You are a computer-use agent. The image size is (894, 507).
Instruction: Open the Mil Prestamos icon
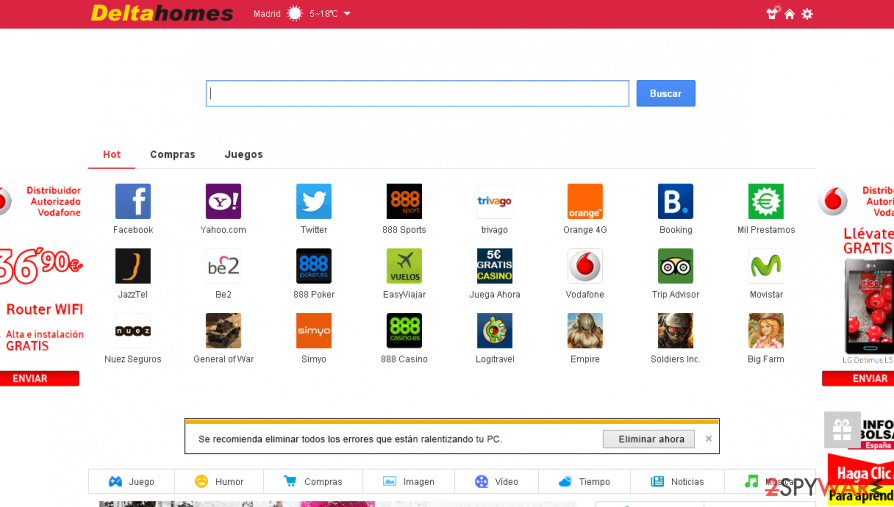[x=766, y=201]
